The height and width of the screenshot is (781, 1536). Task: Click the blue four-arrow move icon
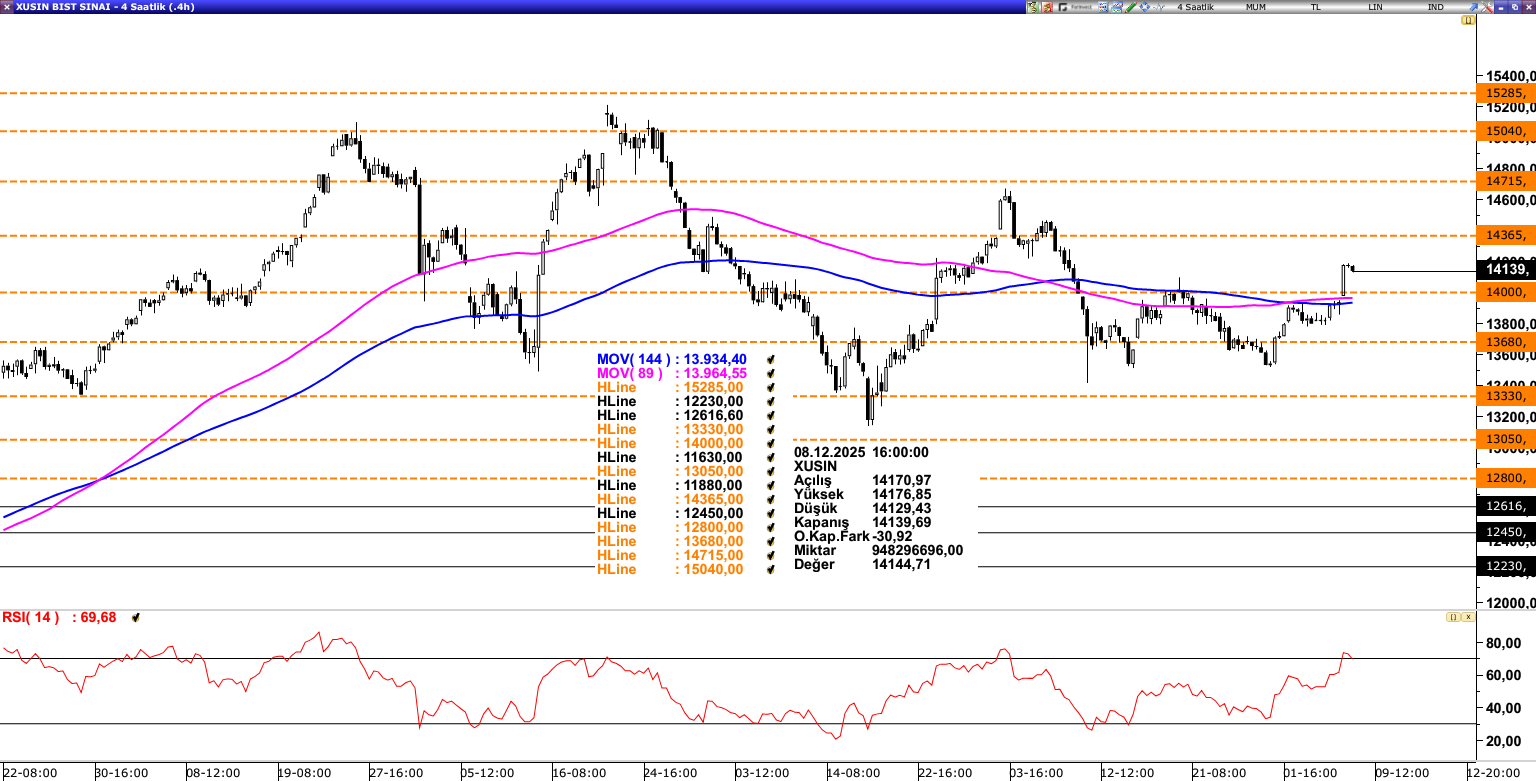point(1144,7)
